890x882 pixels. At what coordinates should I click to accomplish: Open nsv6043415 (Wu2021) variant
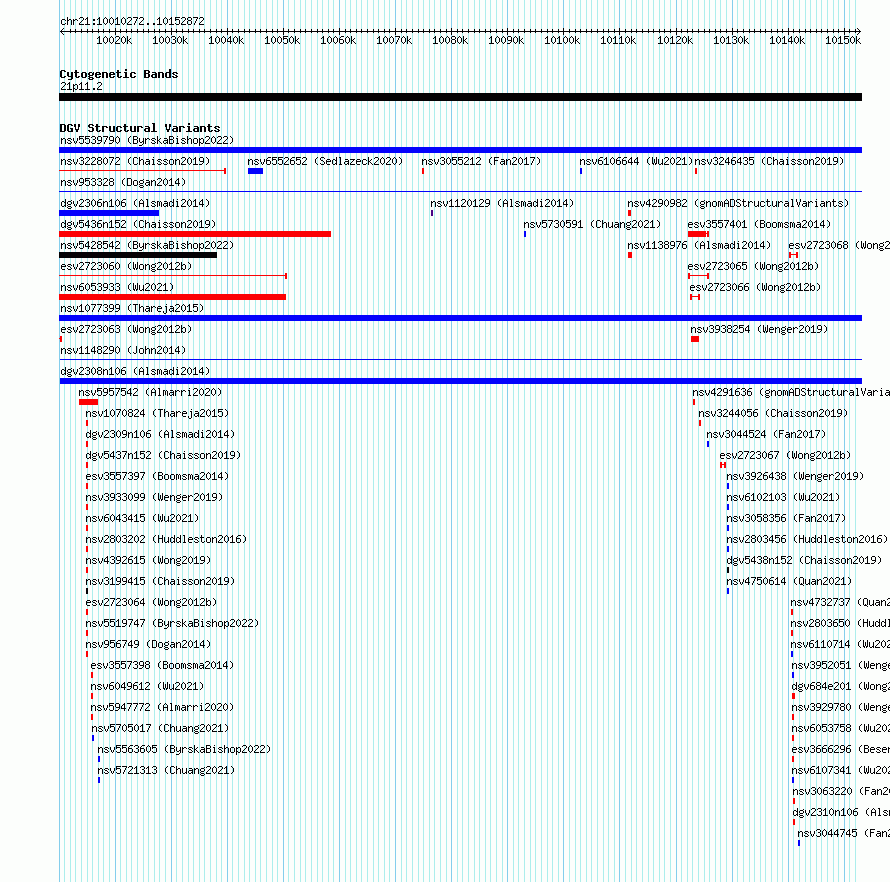click(x=142, y=518)
